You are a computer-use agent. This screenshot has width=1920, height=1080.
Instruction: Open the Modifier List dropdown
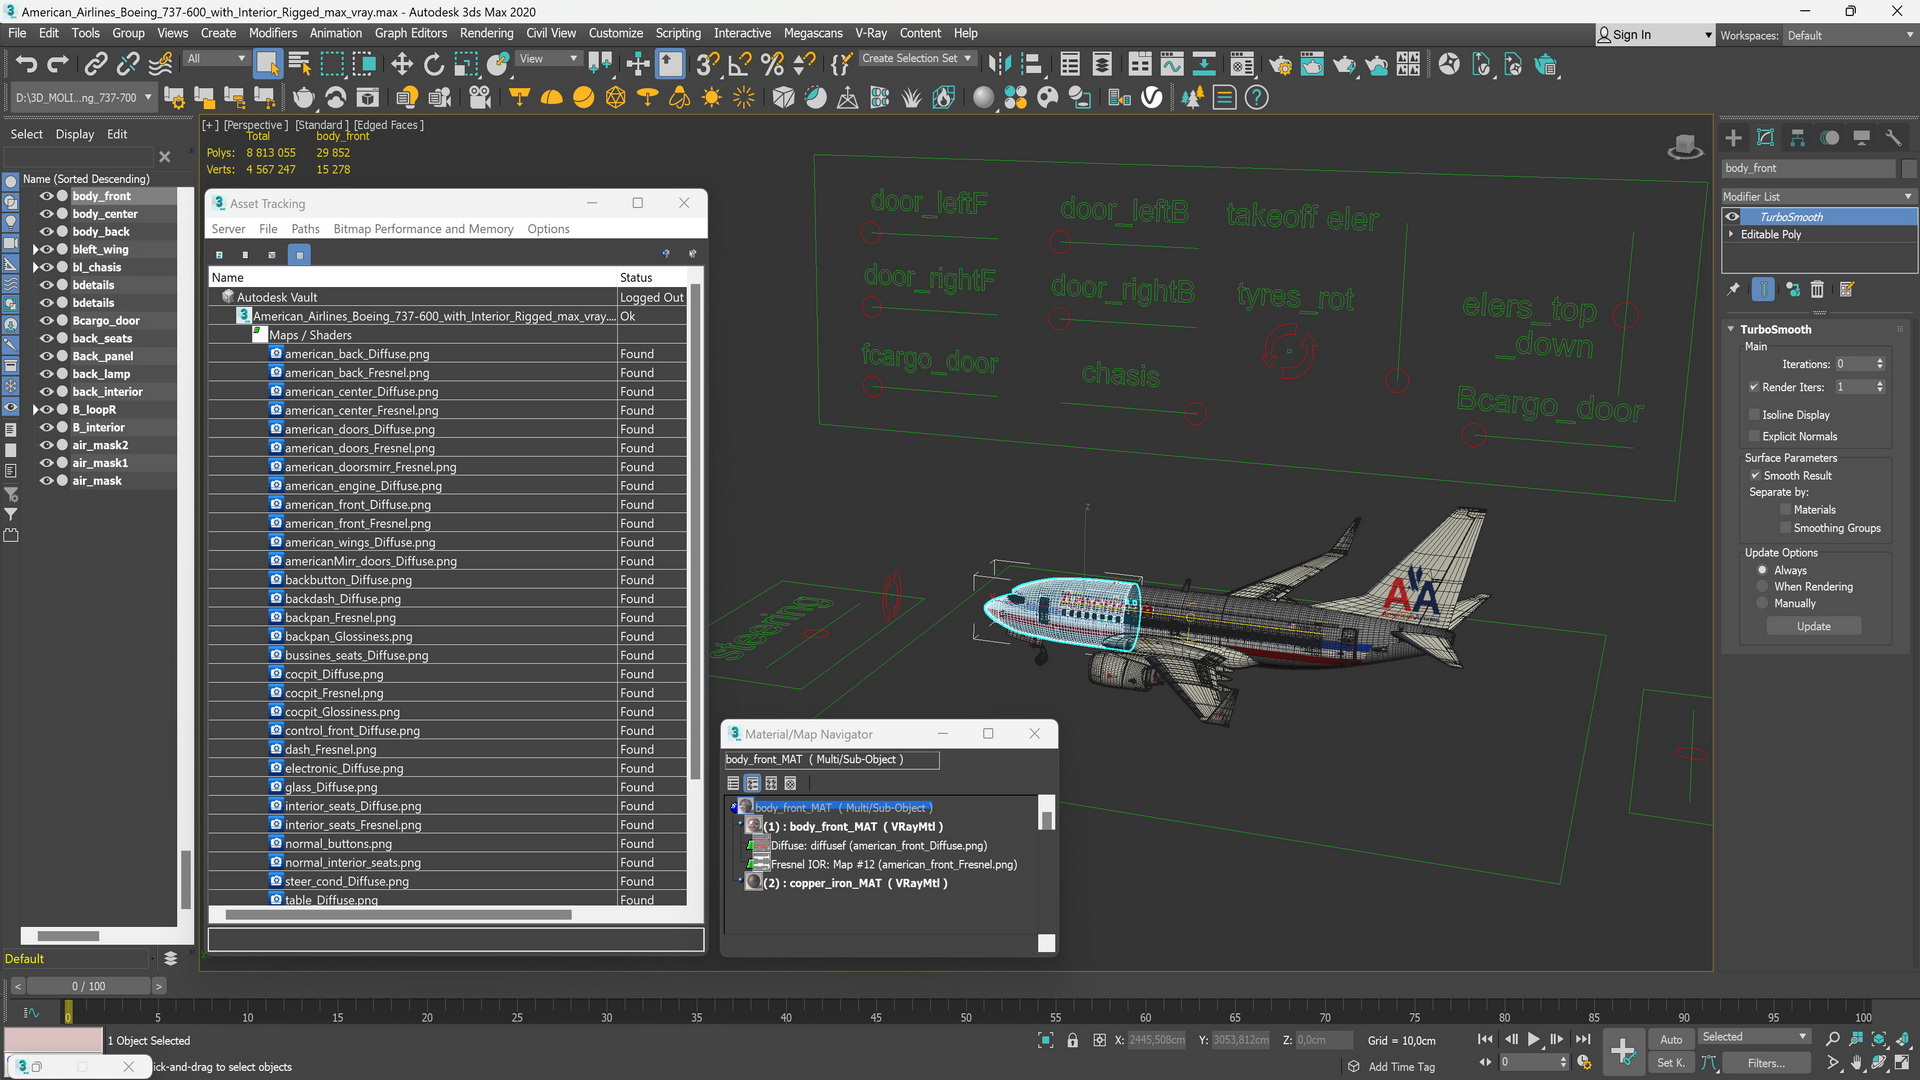pyautogui.click(x=1818, y=197)
